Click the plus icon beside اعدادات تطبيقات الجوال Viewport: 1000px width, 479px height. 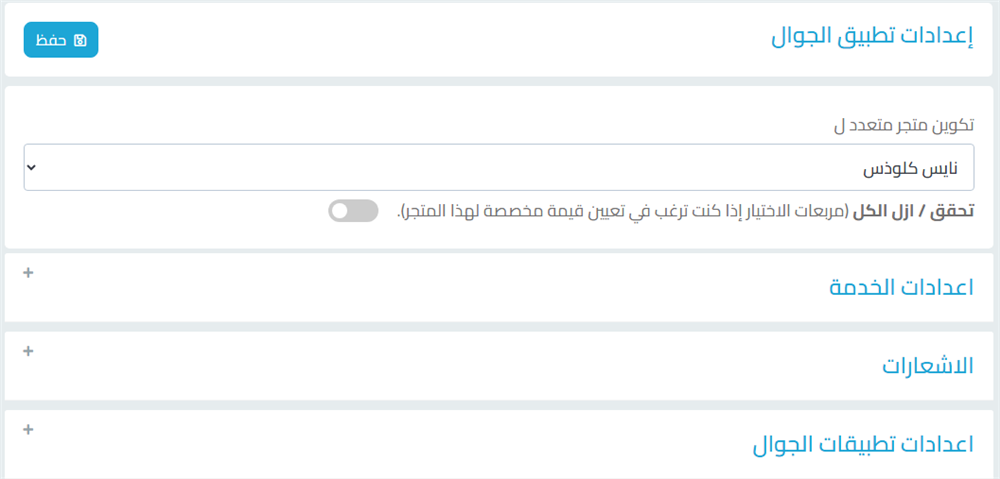pyautogui.click(x=28, y=430)
